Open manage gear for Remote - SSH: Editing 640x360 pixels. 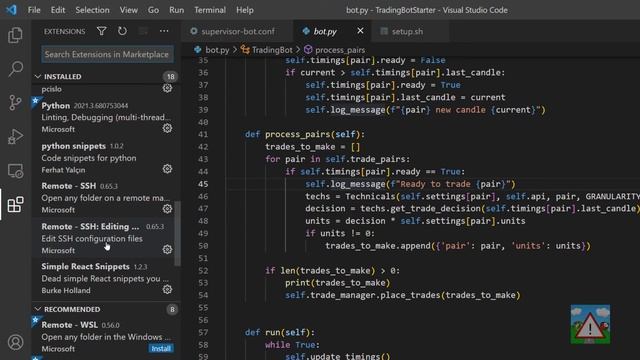pyautogui.click(x=167, y=249)
